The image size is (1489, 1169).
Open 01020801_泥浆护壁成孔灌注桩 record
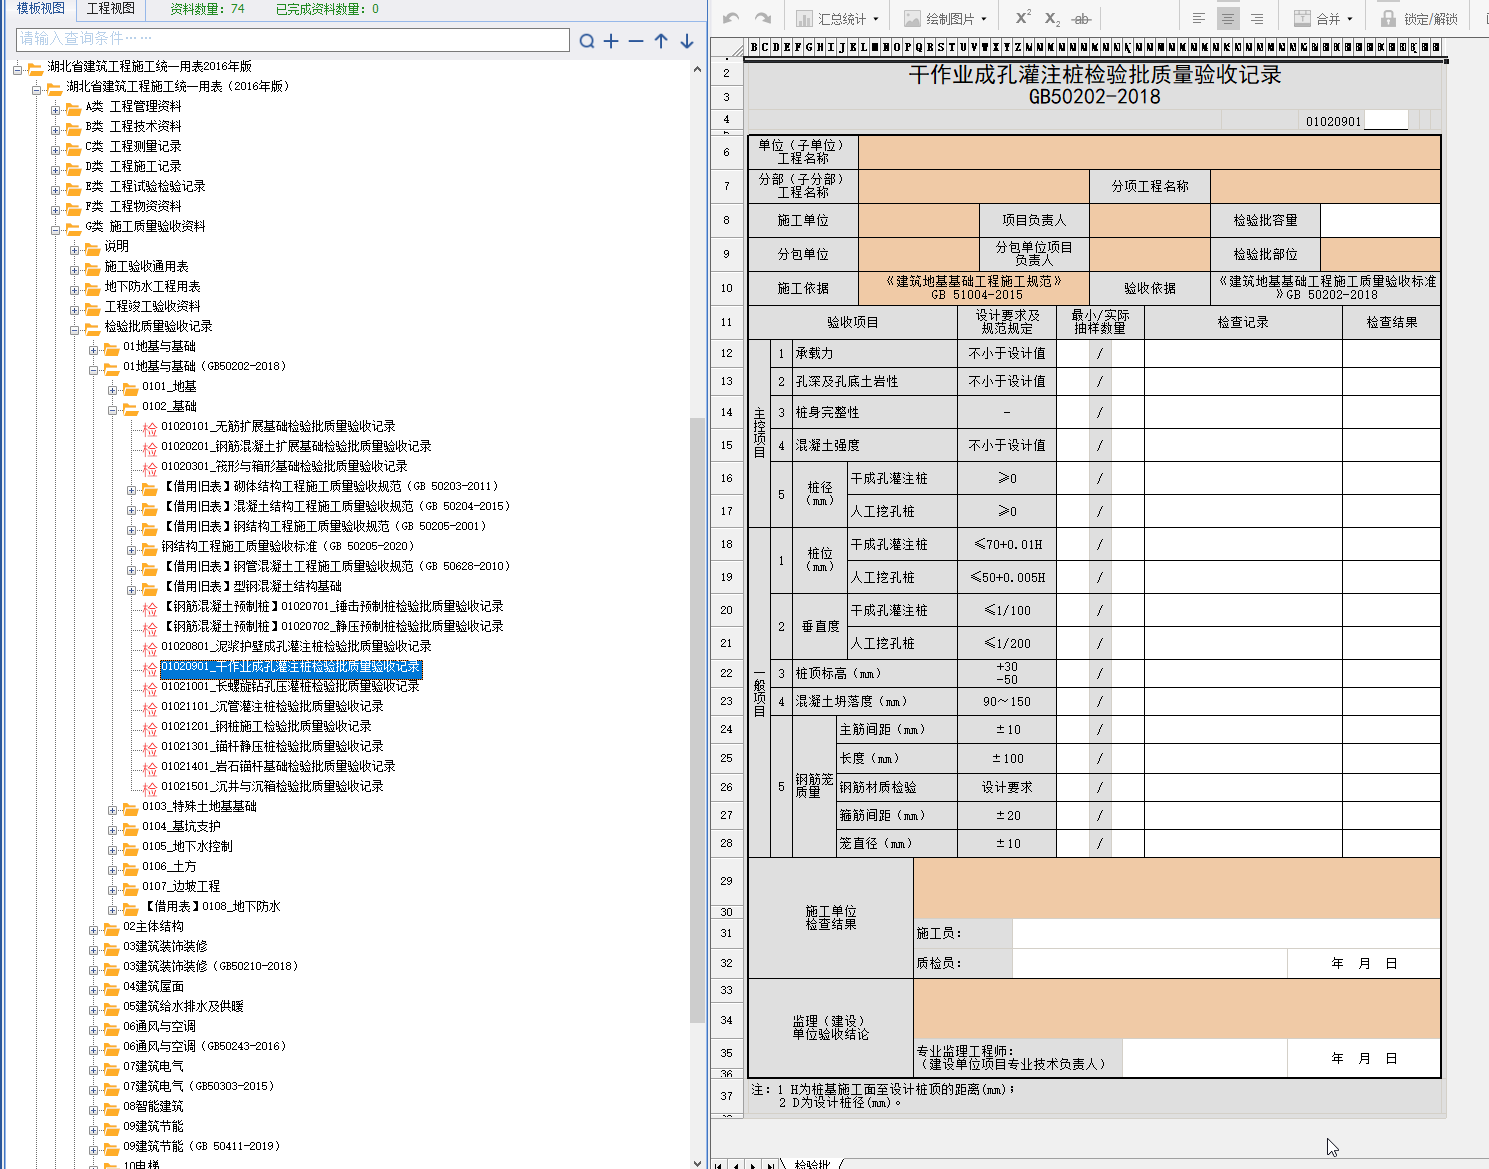296,646
